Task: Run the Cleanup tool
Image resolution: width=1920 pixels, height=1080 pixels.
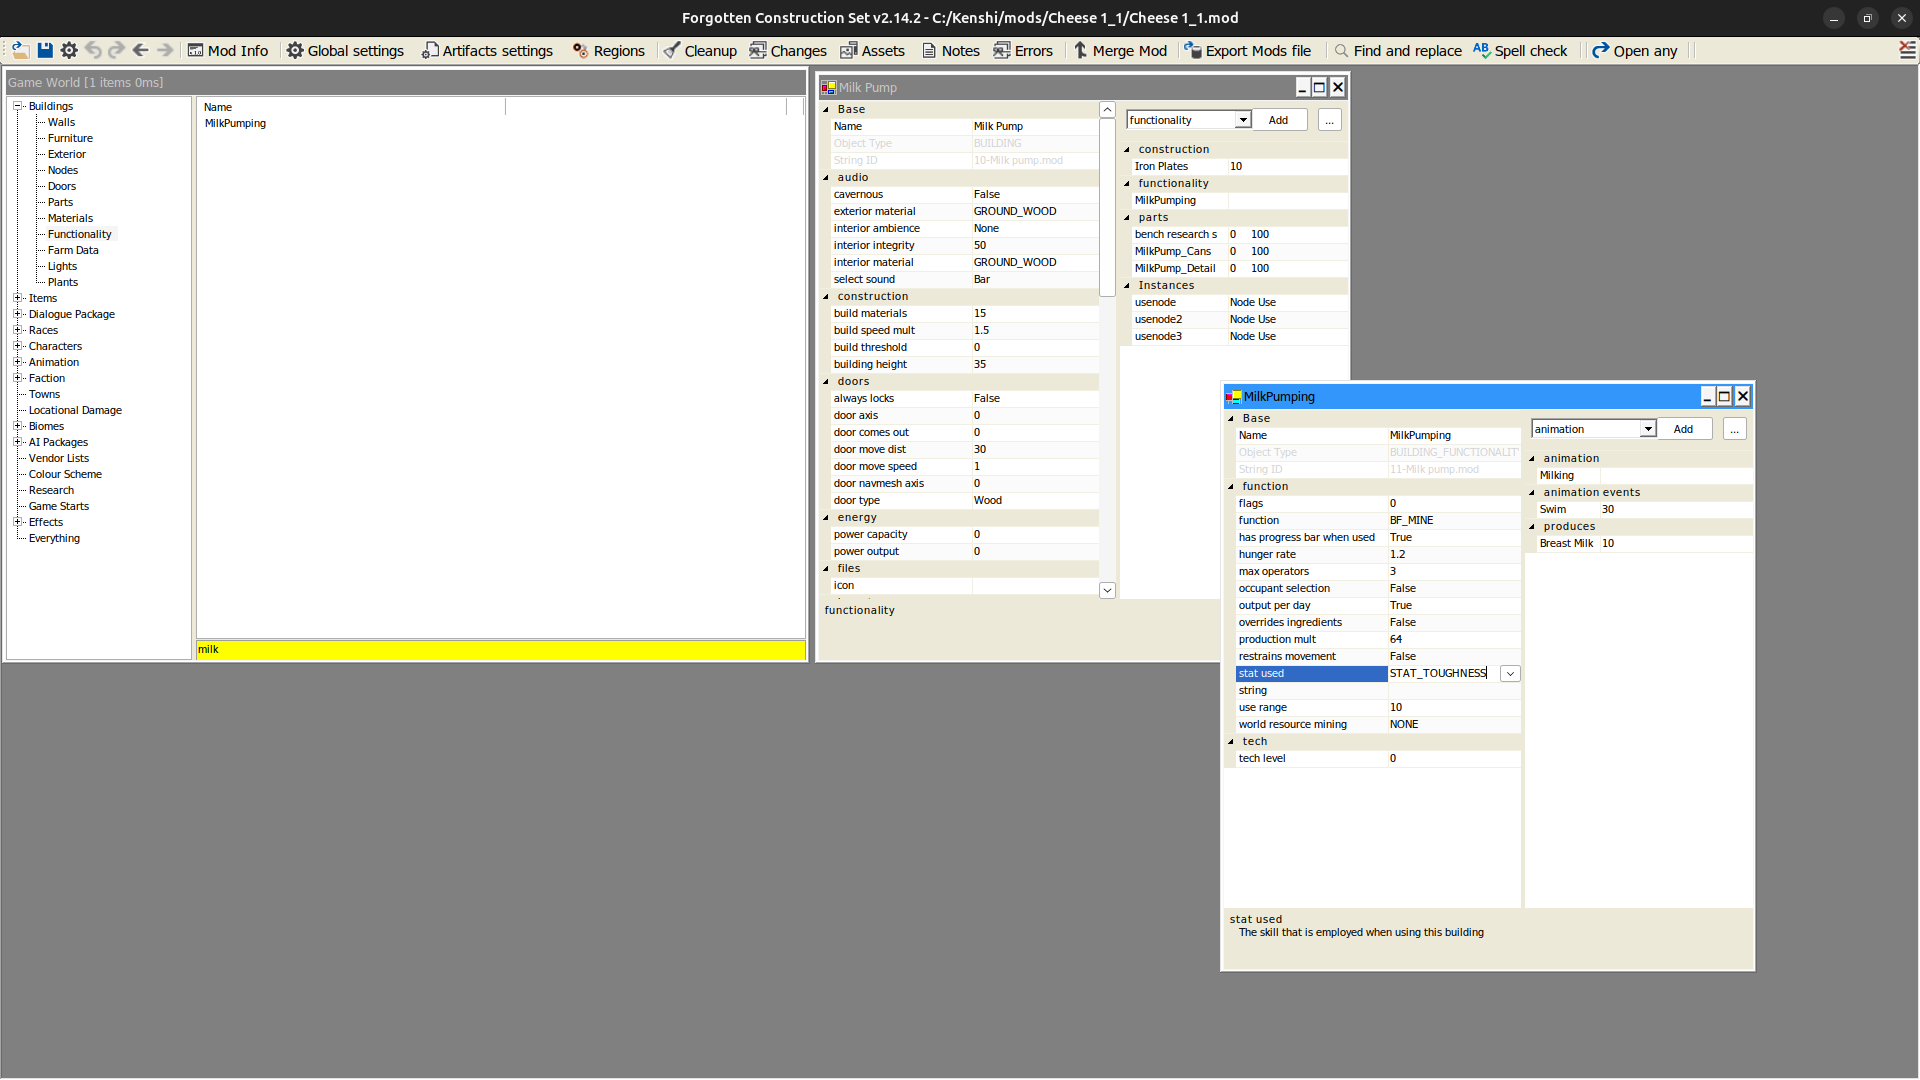Action: click(x=700, y=50)
